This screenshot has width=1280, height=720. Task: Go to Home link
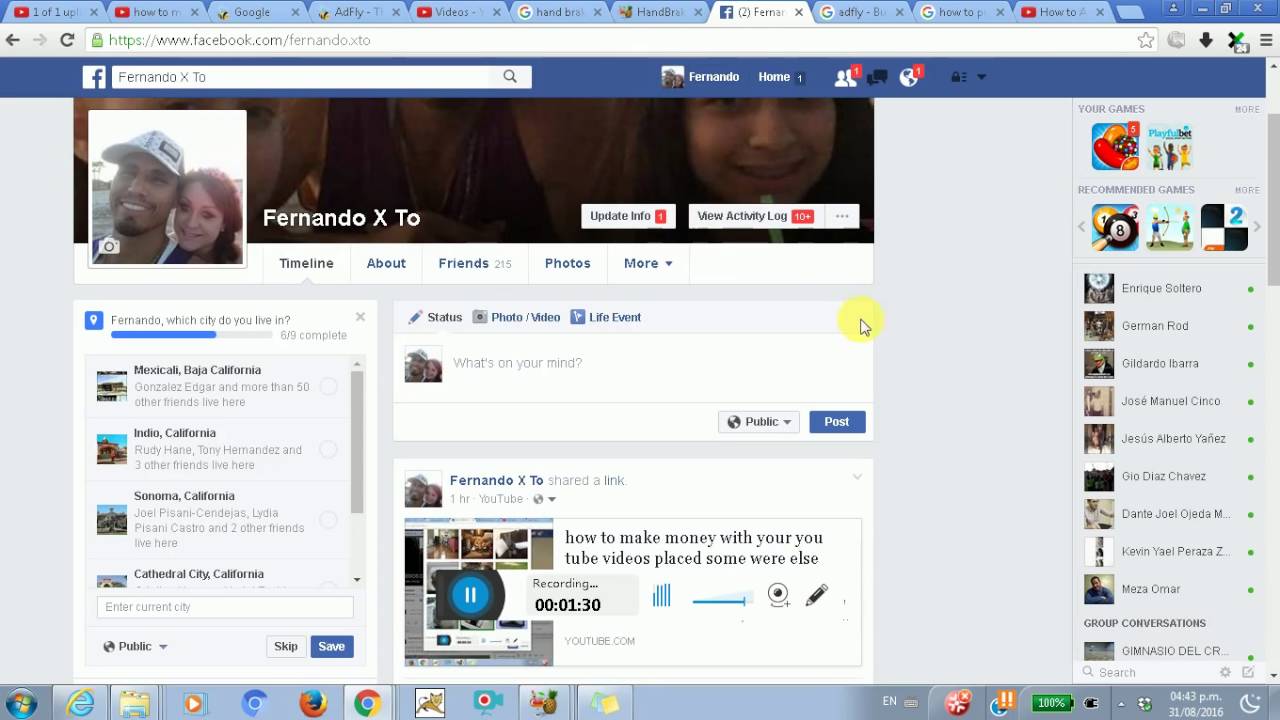coord(774,77)
